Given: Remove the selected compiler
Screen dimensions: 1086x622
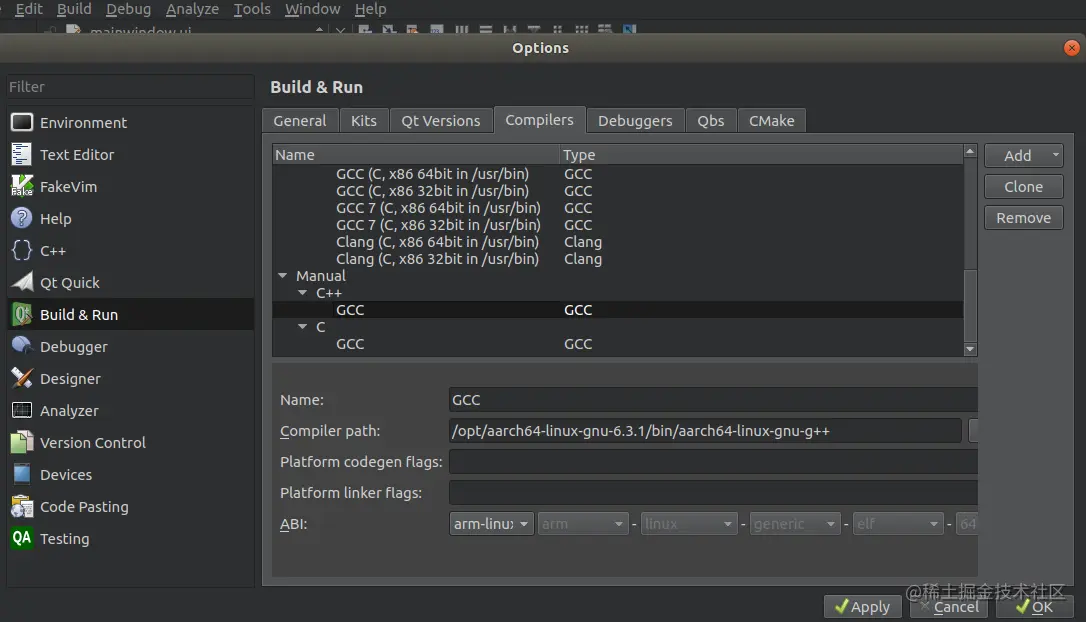Looking at the screenshot, I should (1024, 217).
